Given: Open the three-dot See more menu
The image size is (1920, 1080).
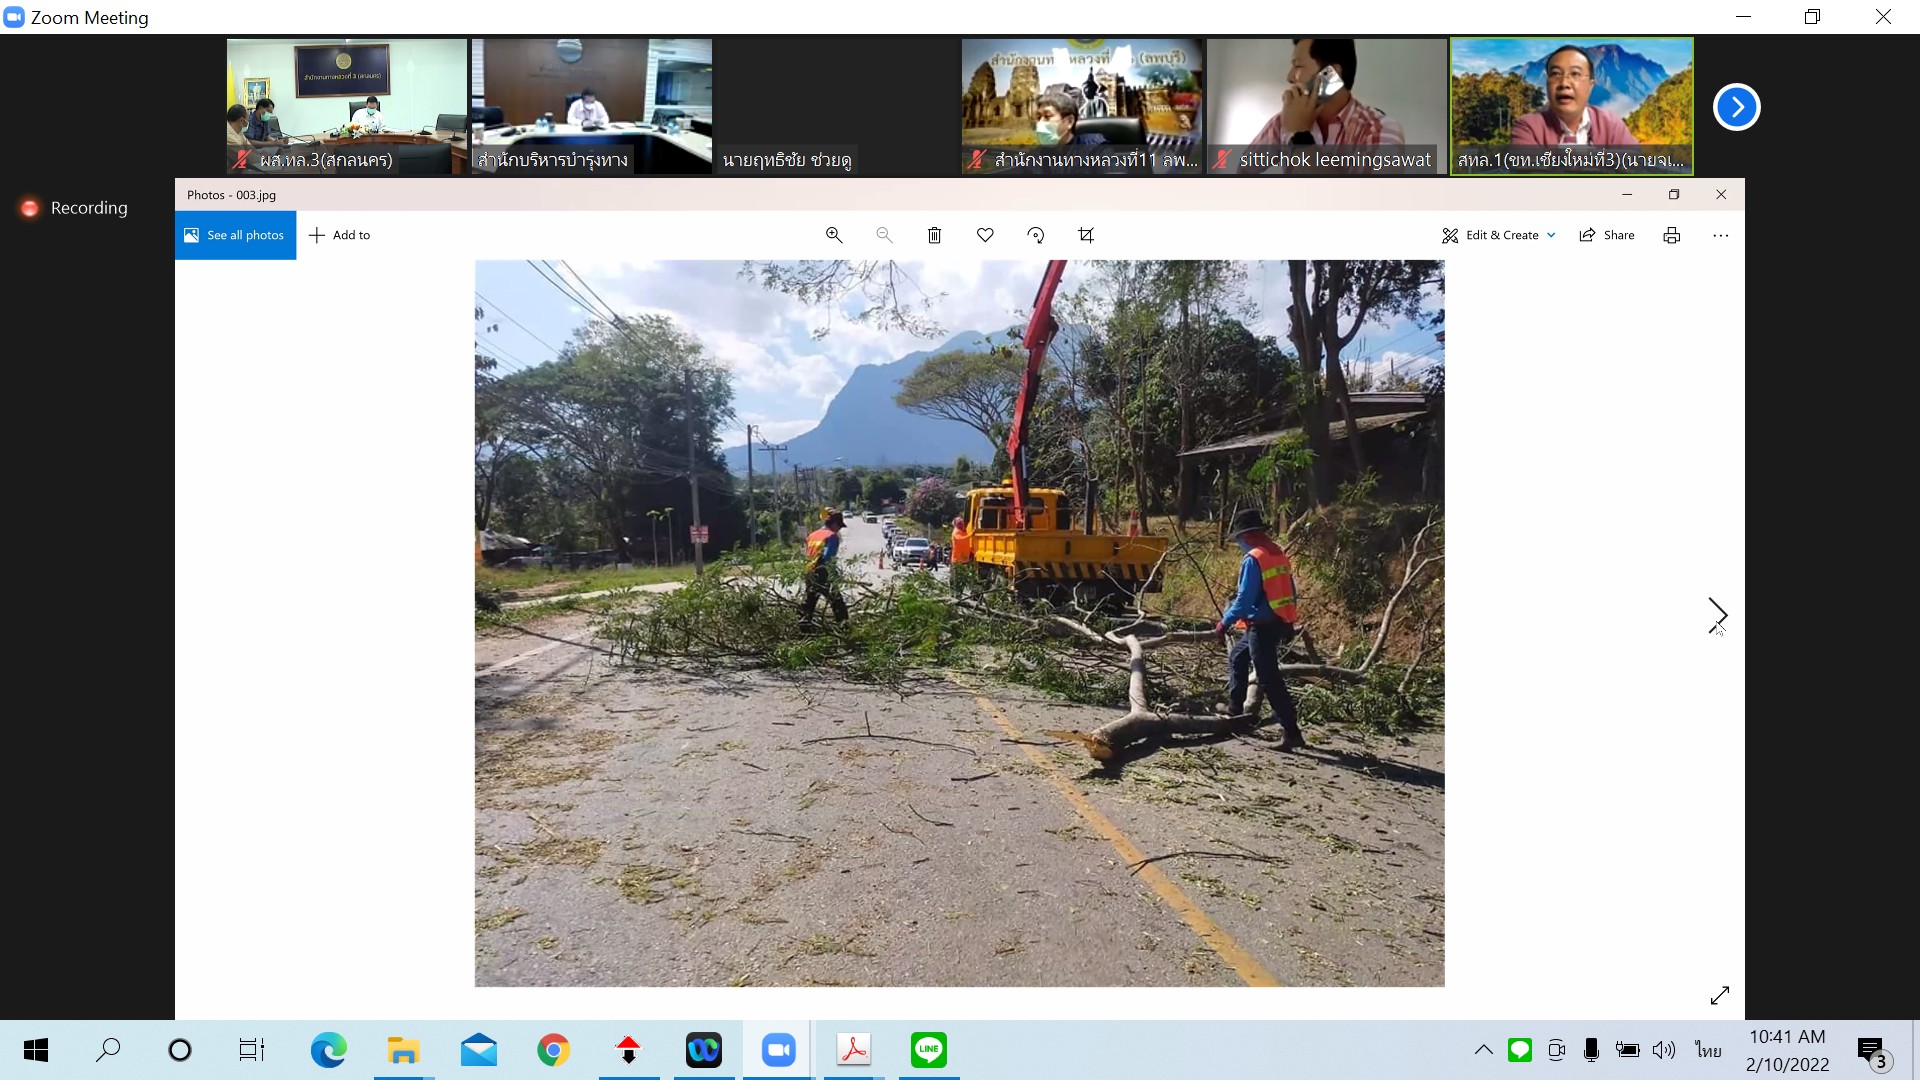Looking at the screenshot, I should 1720,235.
